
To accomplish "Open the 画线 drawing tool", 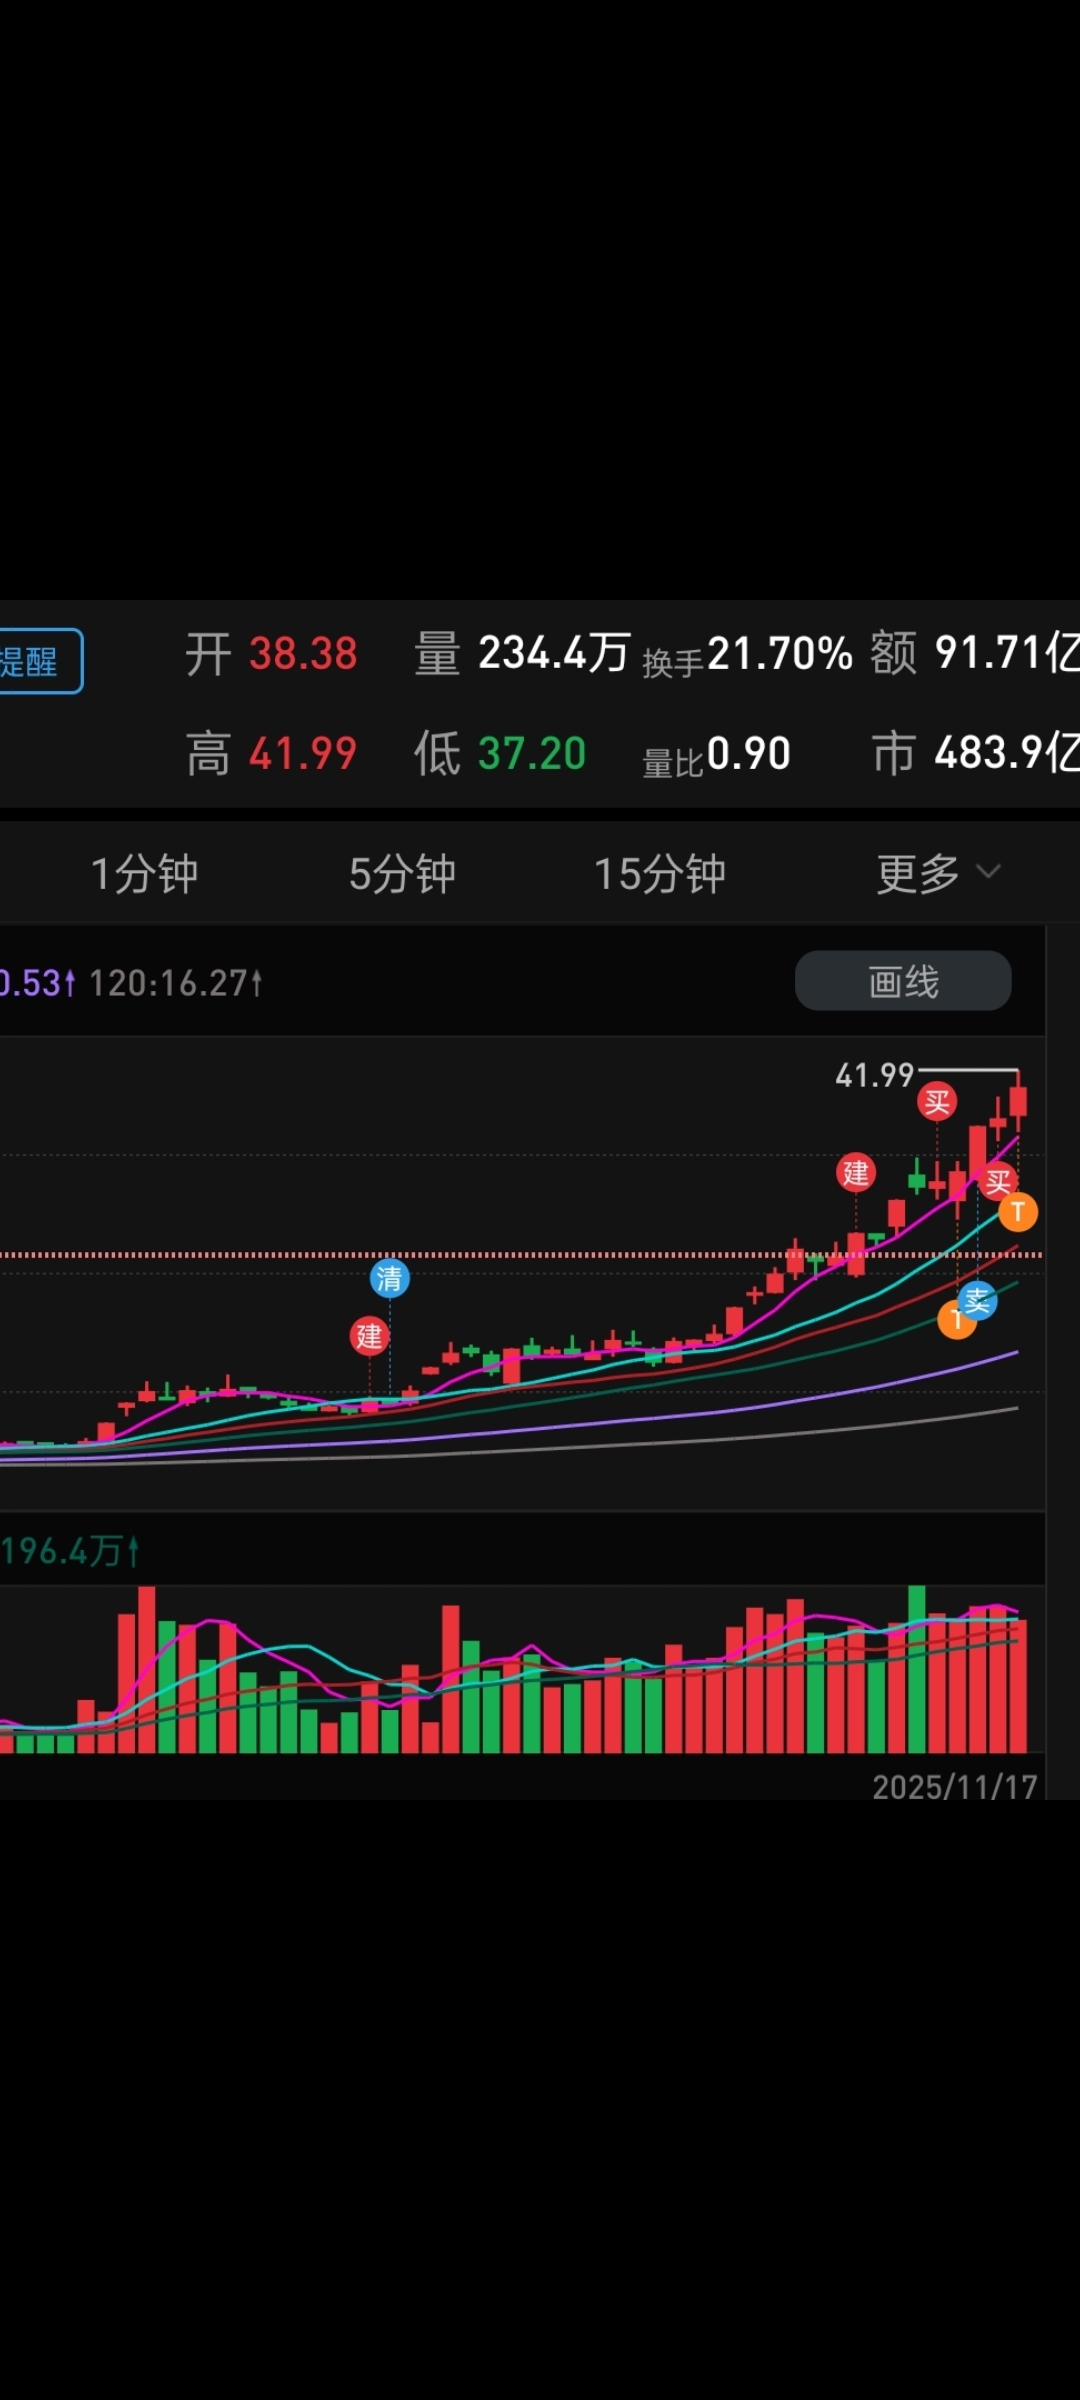I will click(903, 981).
